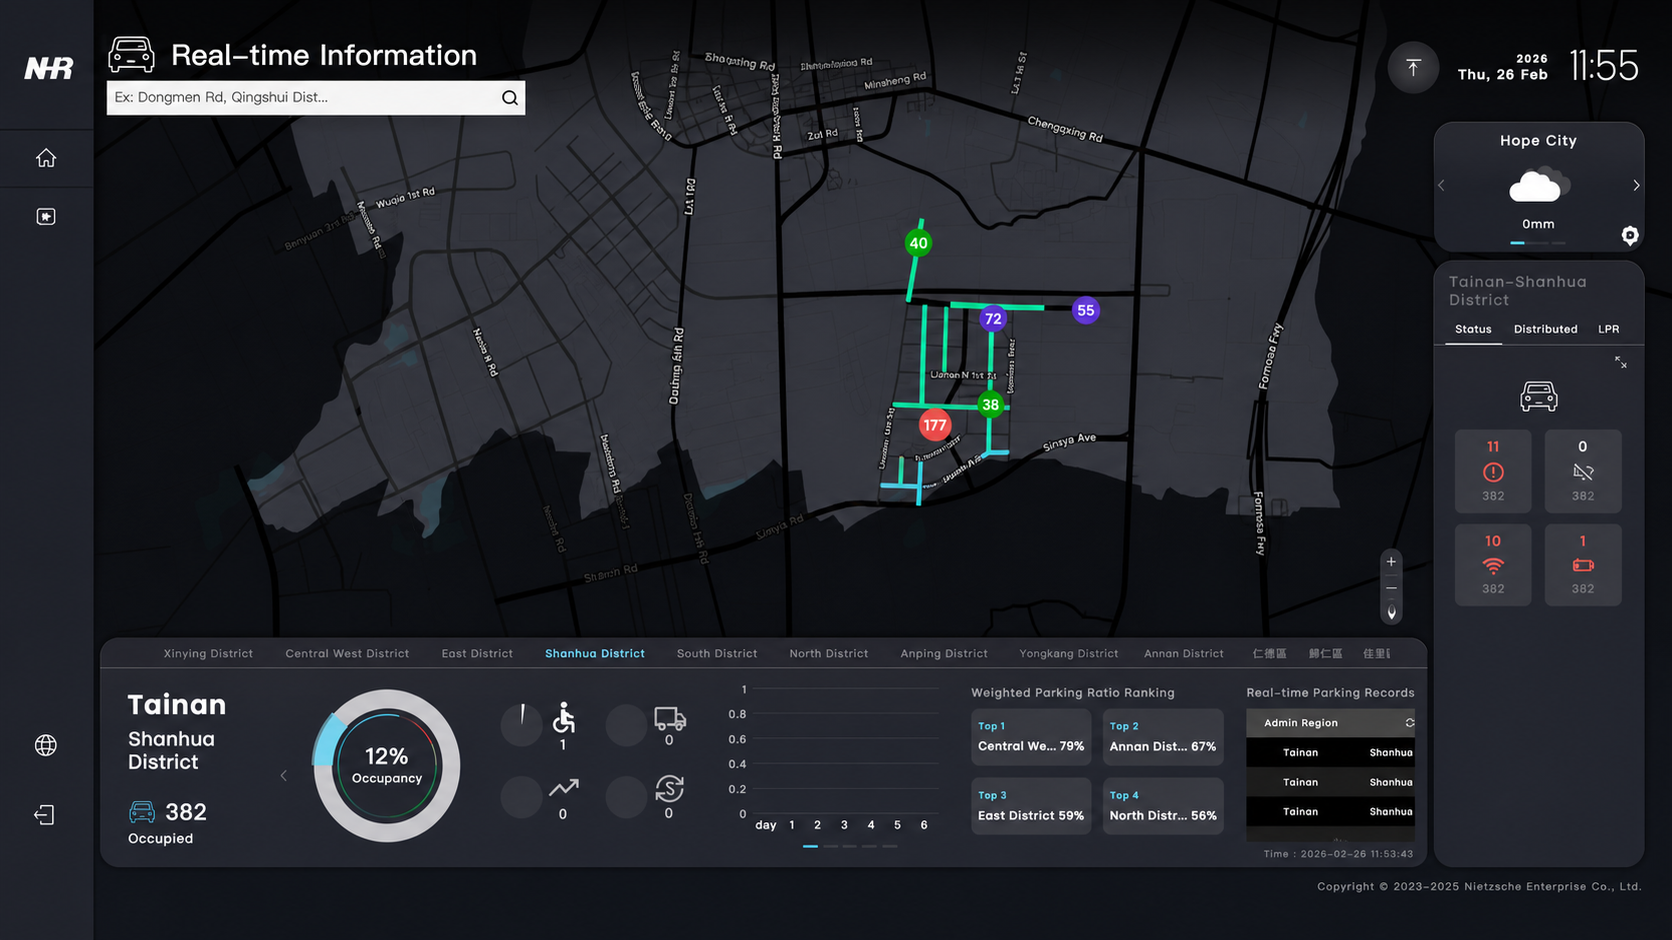Open Top 3 East District 59% card
Viewport: 1672px width, 940px height.
click(x=1031, y=806)
